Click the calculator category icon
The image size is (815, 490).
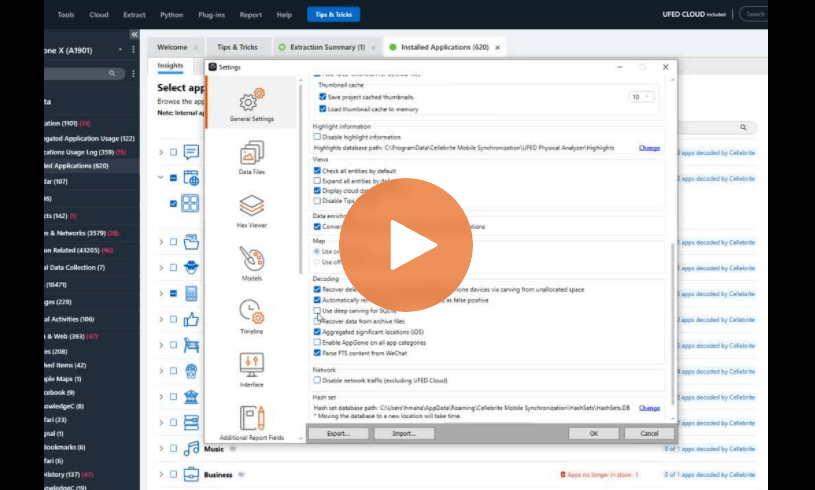pyautogui.click(x=191, y=294)
